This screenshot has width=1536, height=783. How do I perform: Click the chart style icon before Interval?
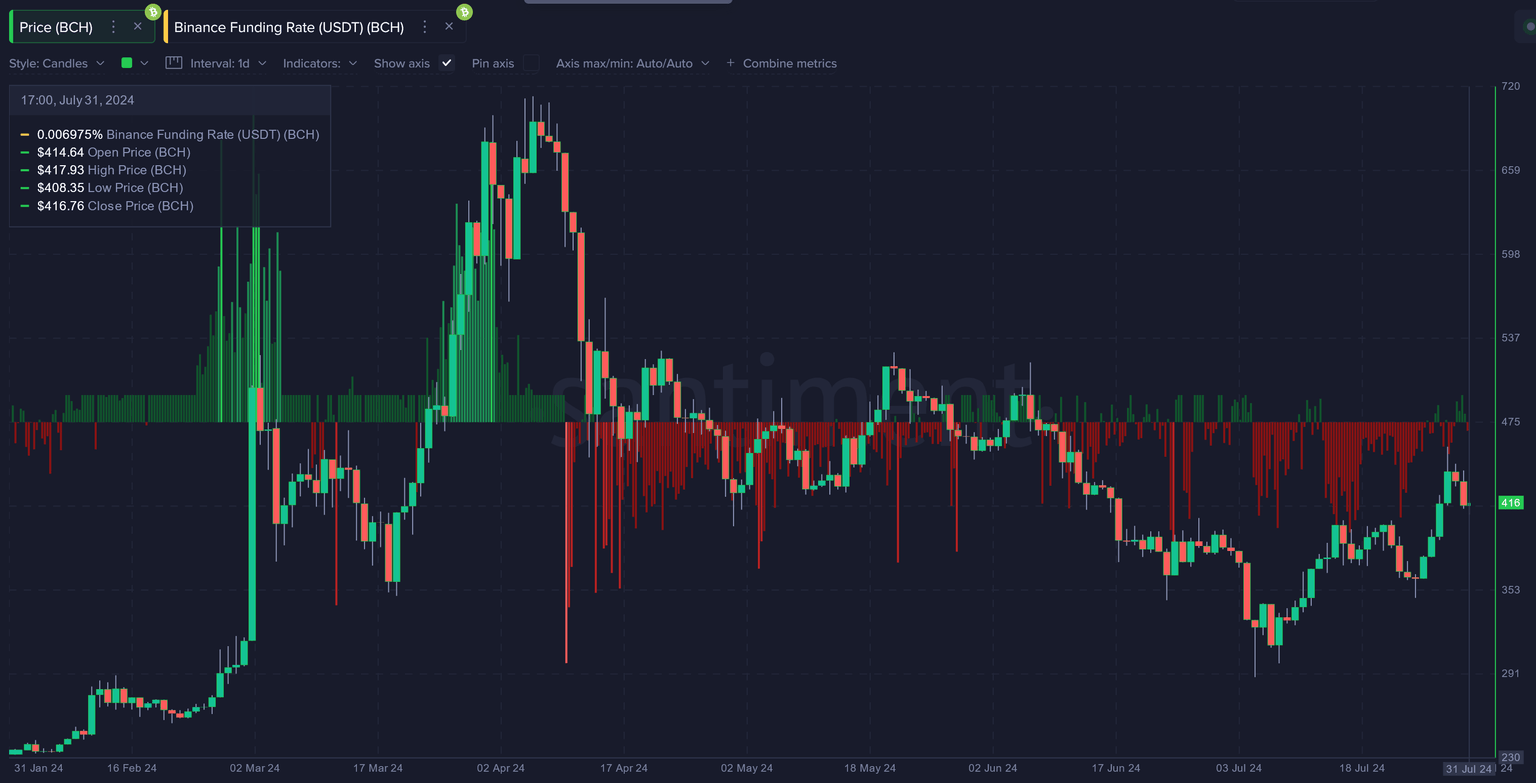pyautogui.click(x=173, y=62)
